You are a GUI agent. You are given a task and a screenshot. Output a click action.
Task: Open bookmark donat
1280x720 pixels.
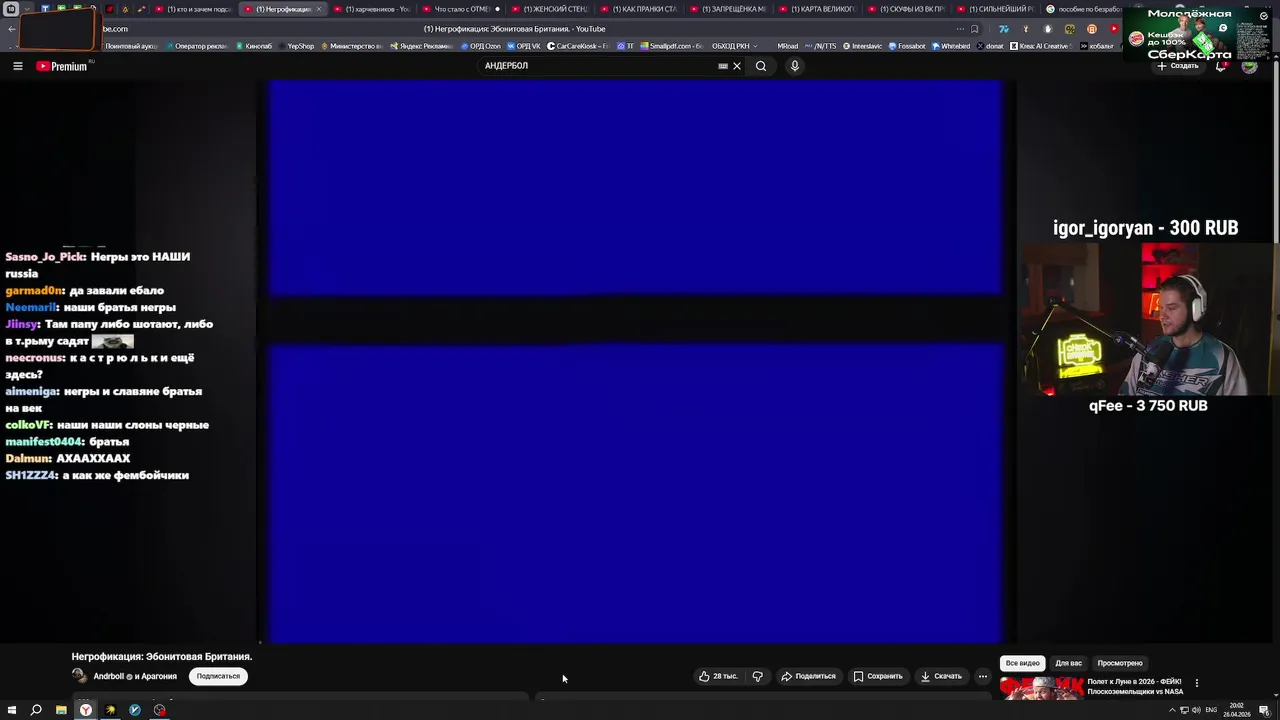tap(990, 46)
